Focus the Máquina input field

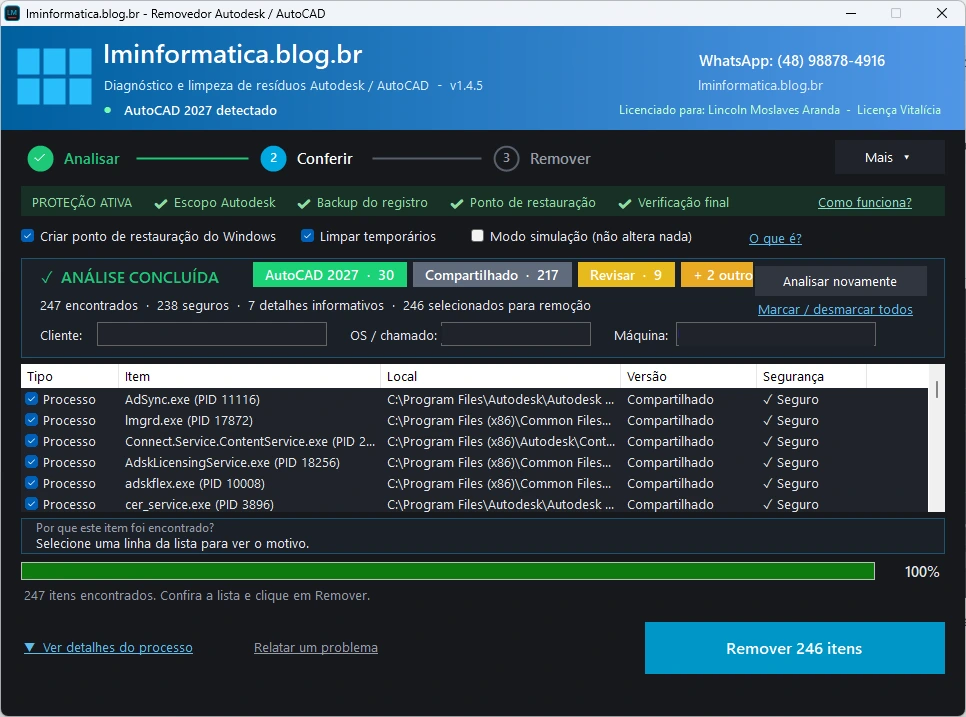[776, 334]
